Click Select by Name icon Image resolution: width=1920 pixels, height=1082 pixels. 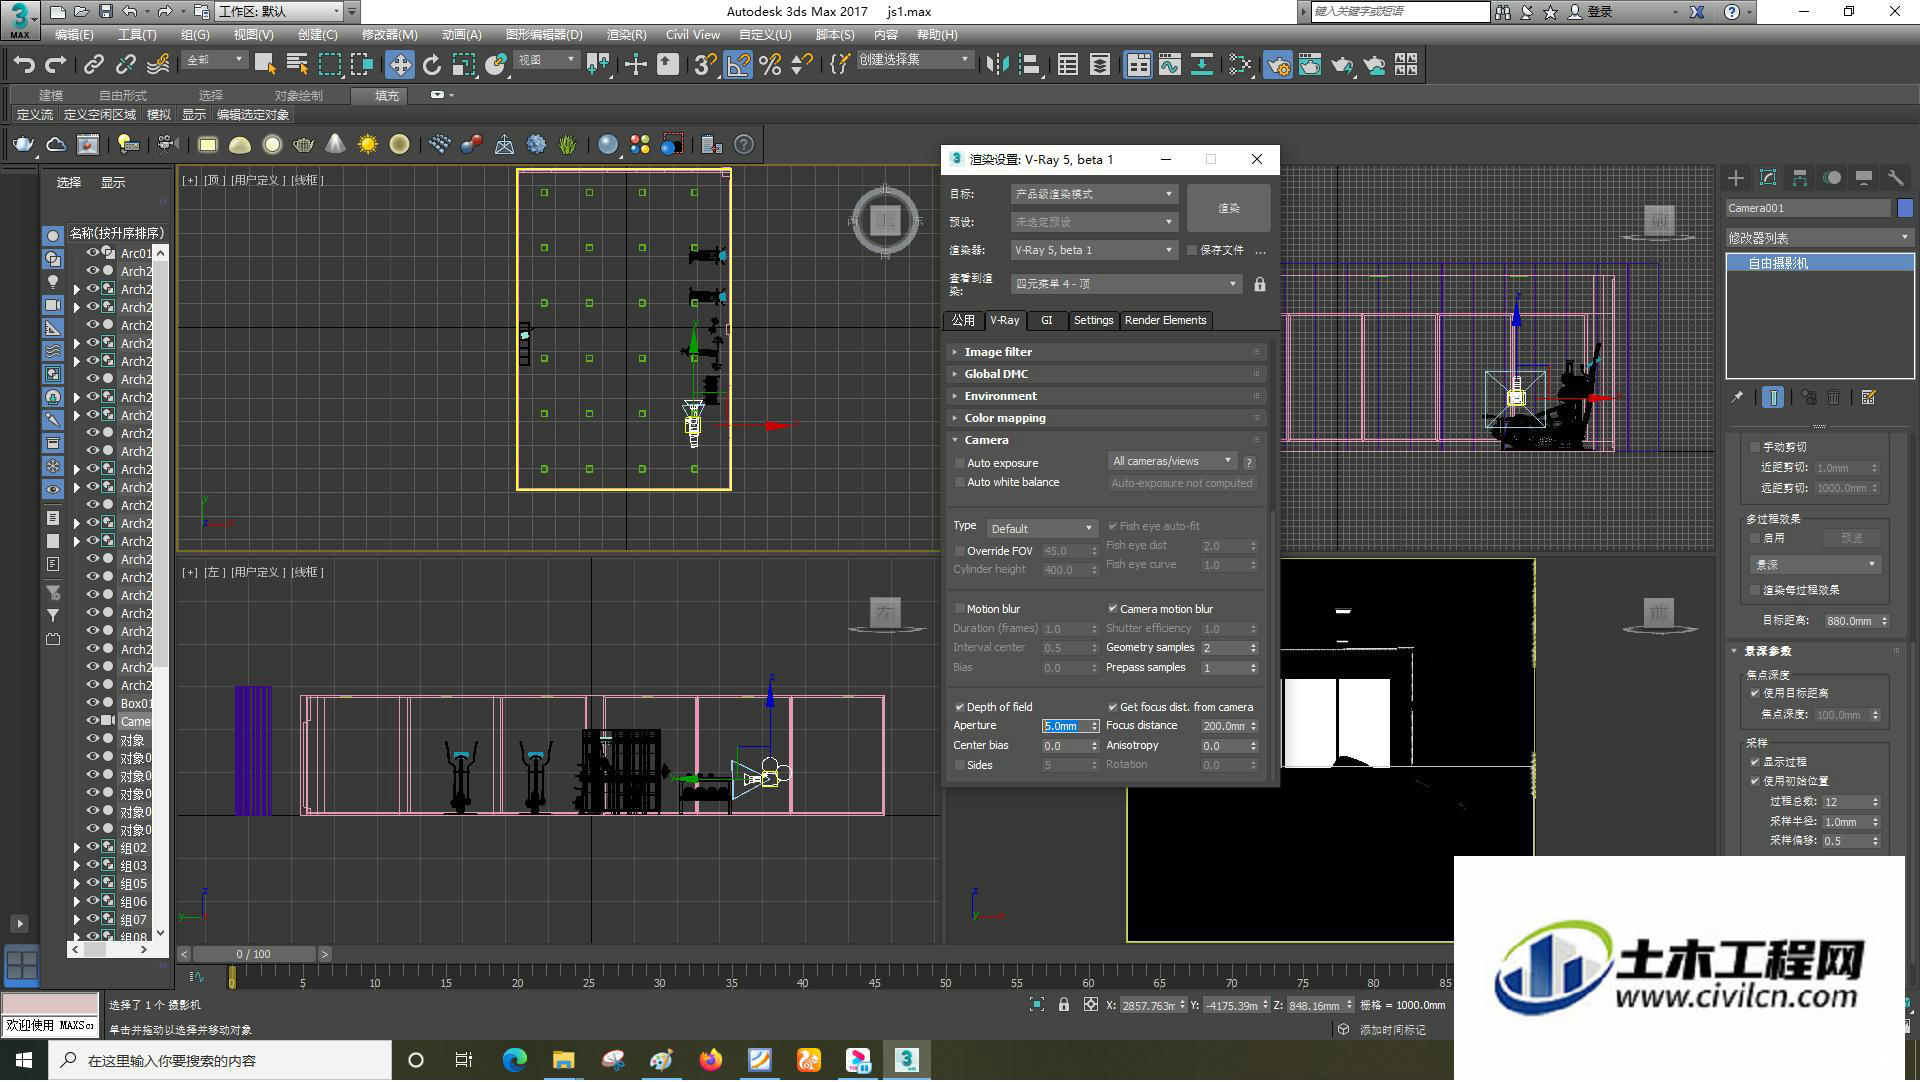click(297, 65)
